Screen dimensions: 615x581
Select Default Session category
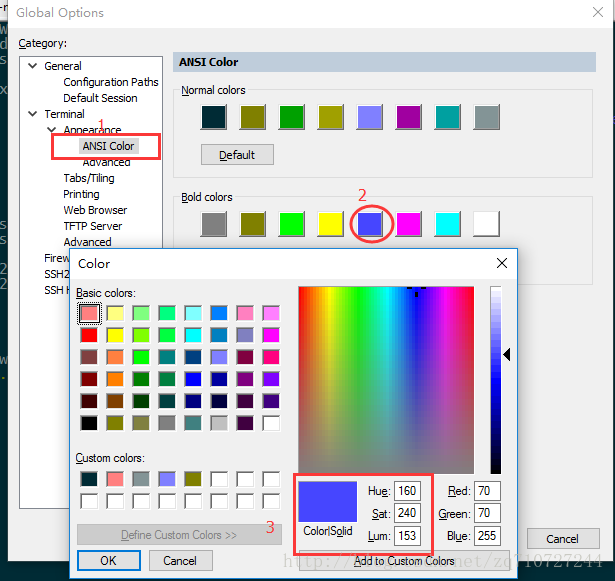(100, 98)
